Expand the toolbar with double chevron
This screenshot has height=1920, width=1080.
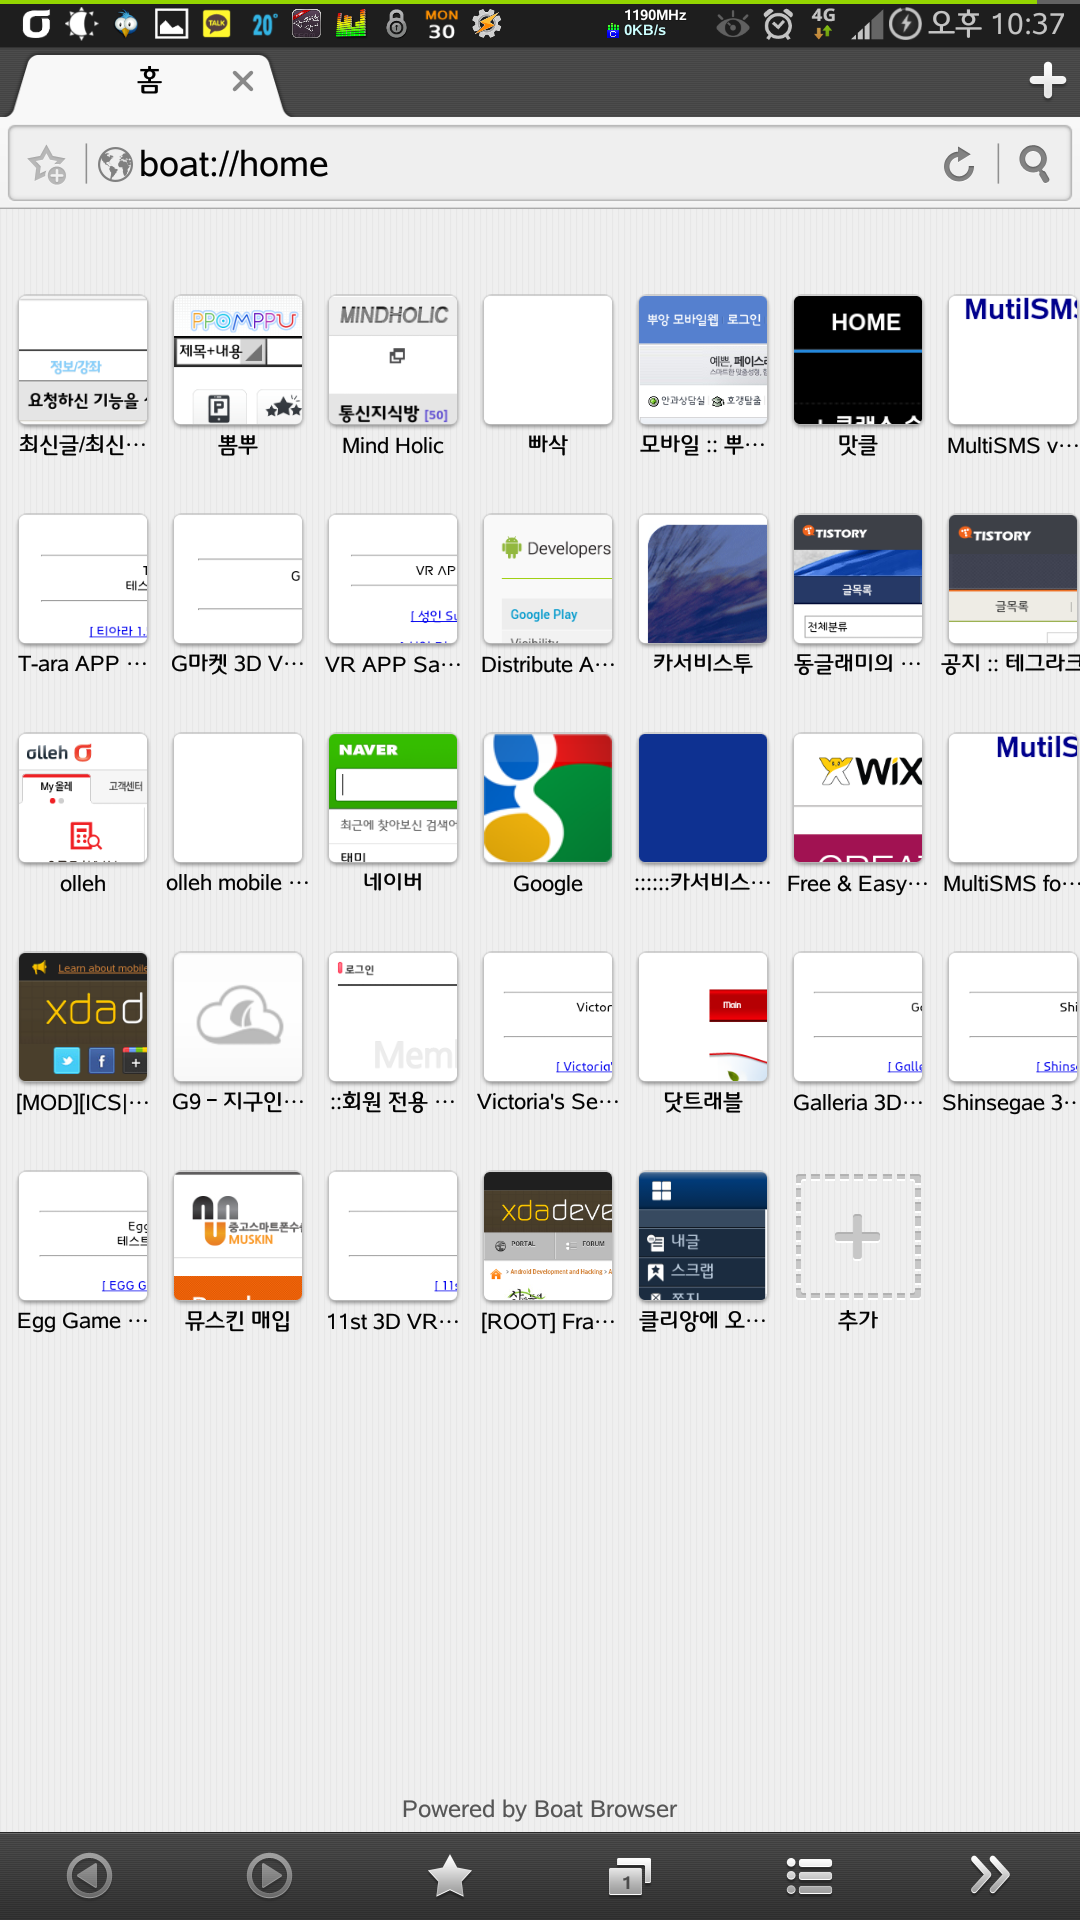pyautogui.click(x=989, y=1875)
